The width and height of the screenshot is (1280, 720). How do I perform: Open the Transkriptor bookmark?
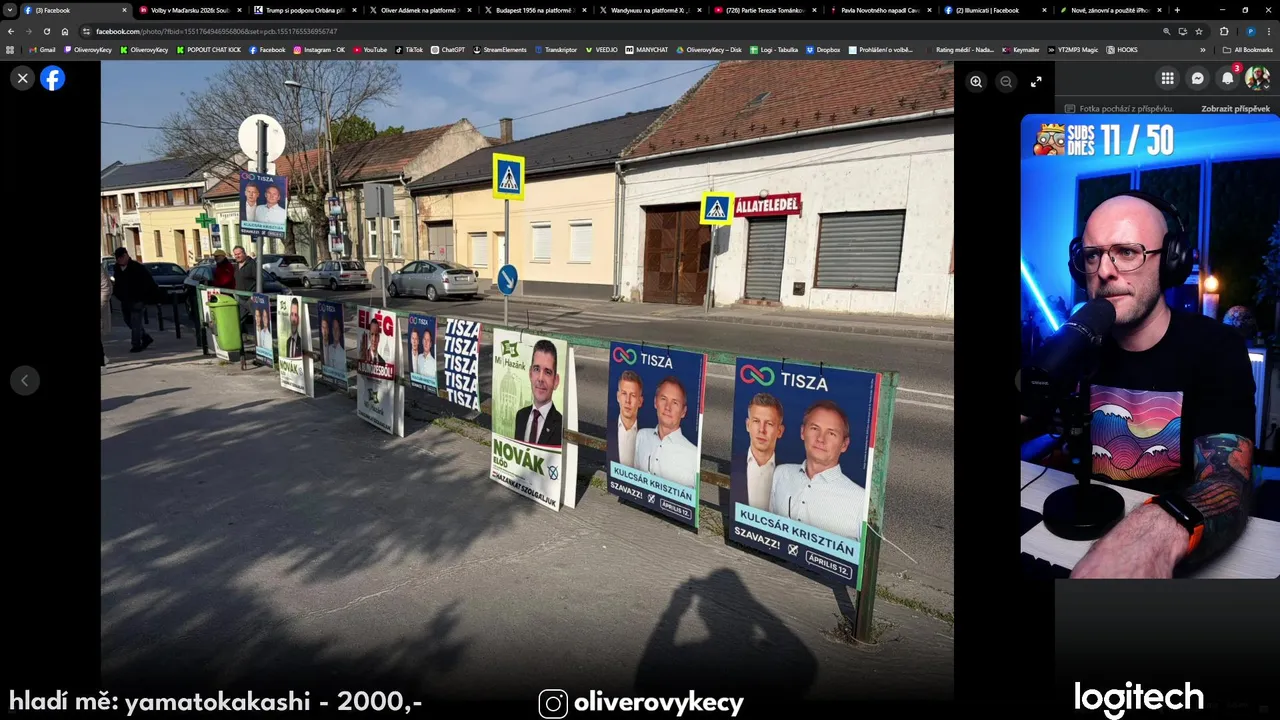point(556,49)
